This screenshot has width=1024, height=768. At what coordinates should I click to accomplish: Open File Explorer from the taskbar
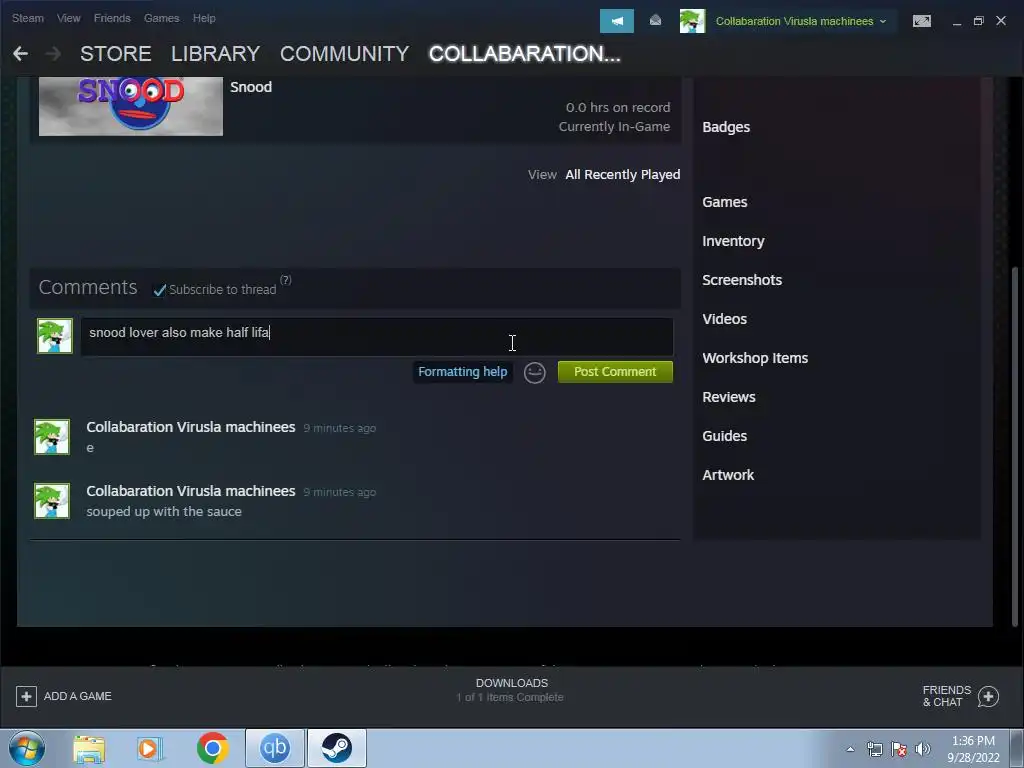pos(89,748)
